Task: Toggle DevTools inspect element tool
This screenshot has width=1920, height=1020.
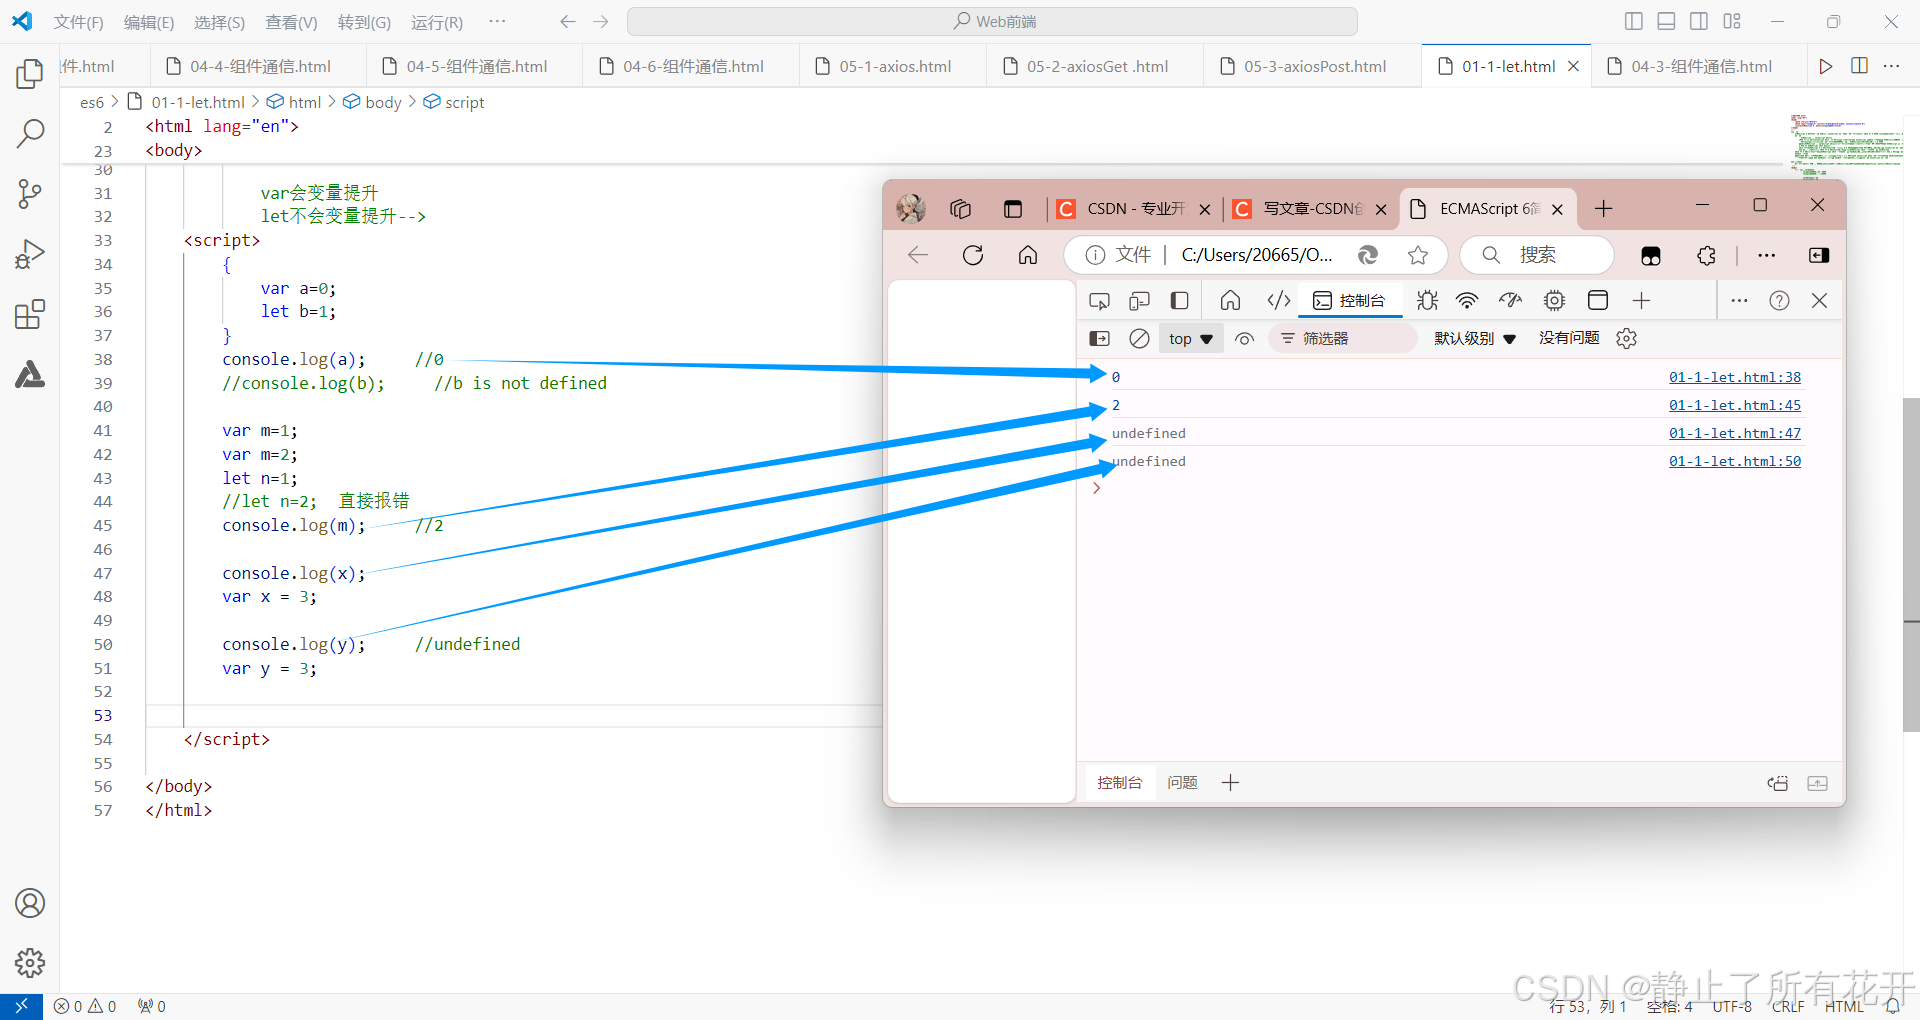Action: [x=1100, y=301]
